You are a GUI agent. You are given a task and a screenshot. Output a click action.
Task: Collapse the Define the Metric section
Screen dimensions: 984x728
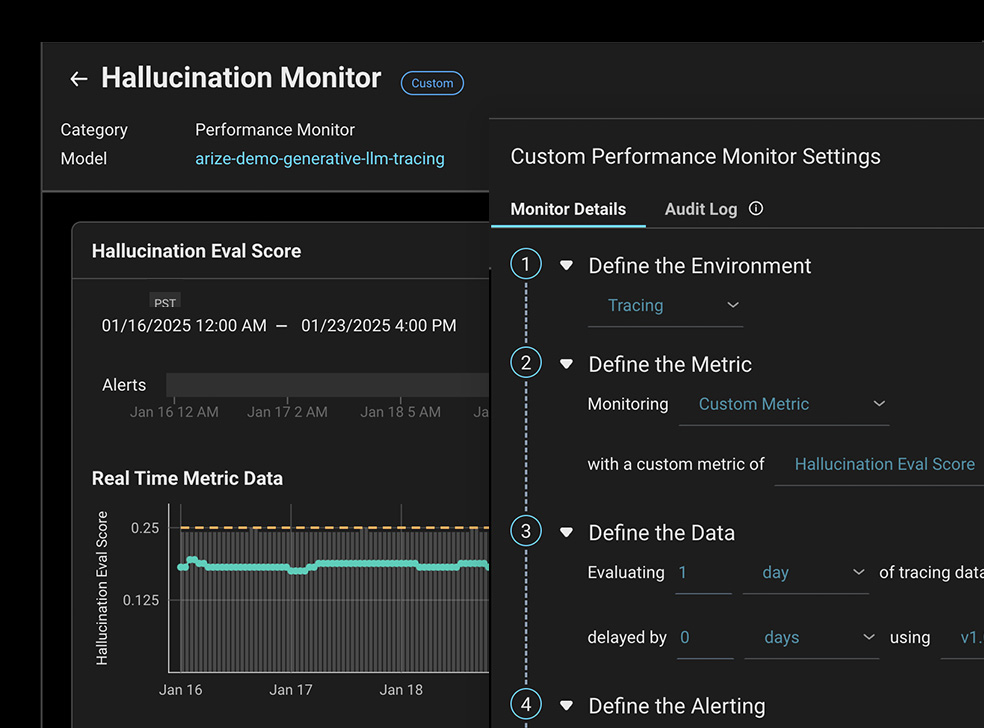coord(566,364)
